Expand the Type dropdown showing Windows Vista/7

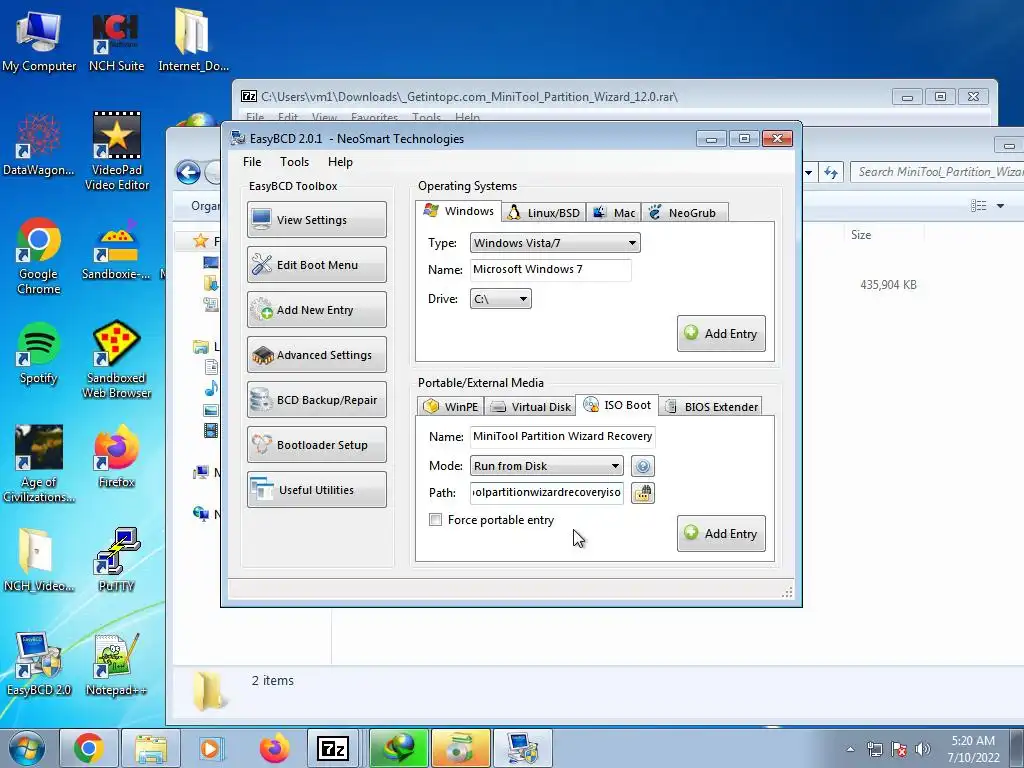coord(555,243)
